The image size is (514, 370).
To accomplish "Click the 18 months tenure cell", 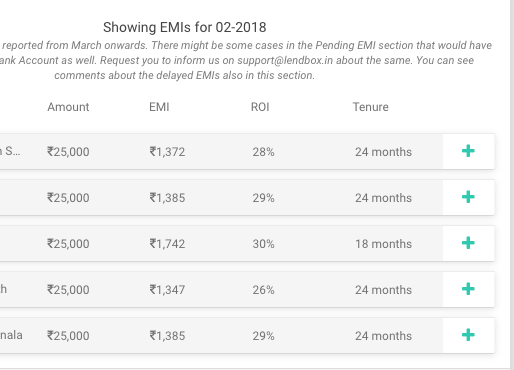I will [383, 244].
